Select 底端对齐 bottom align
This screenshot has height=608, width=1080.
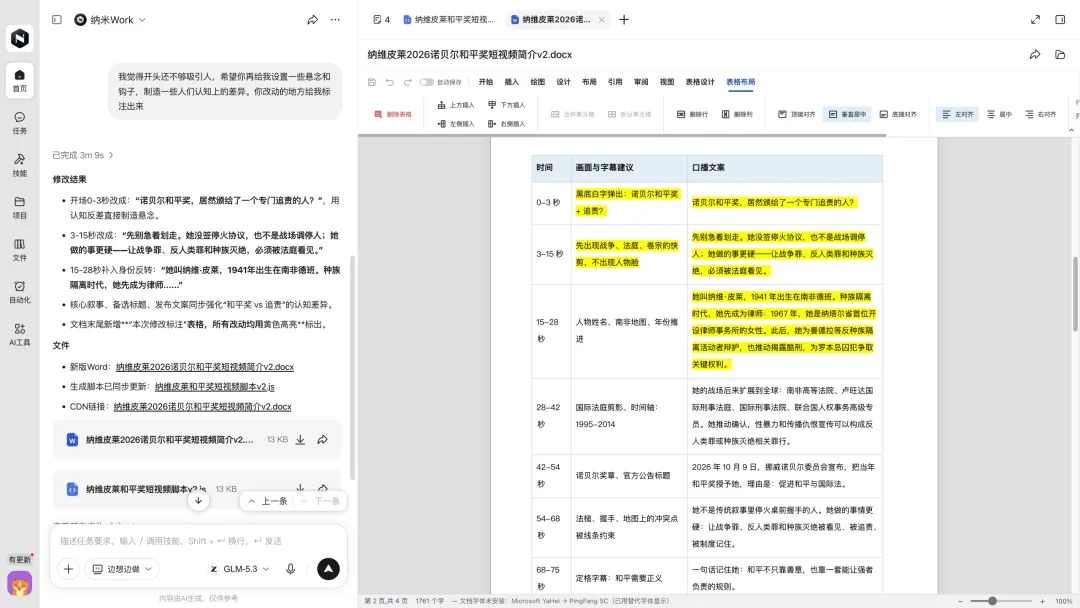click(898, 114)
